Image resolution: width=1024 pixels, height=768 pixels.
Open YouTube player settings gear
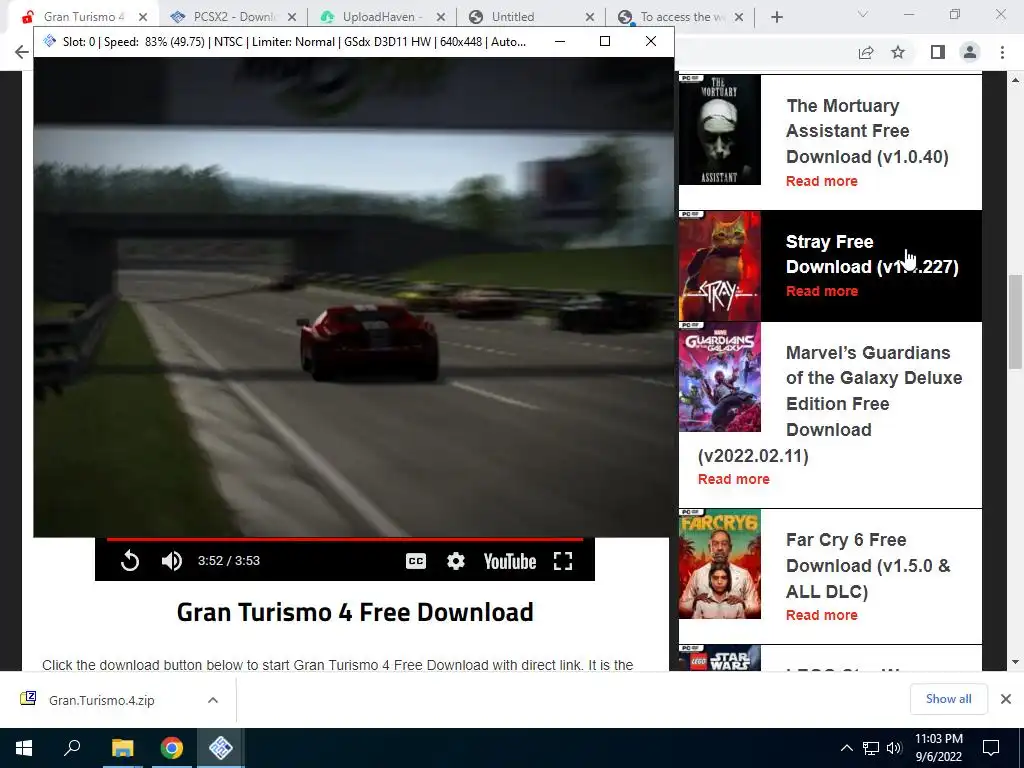456,561
